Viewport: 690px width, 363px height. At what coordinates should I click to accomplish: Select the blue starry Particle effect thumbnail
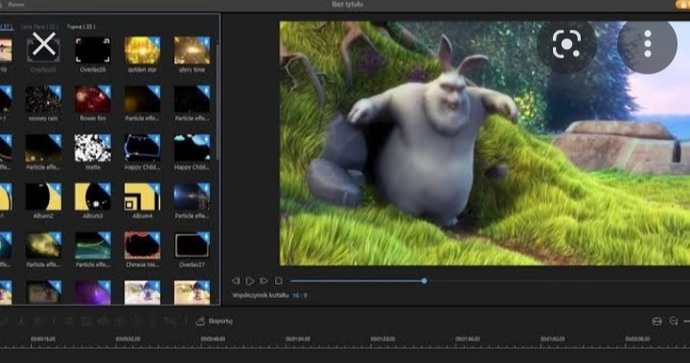(192, 197)
